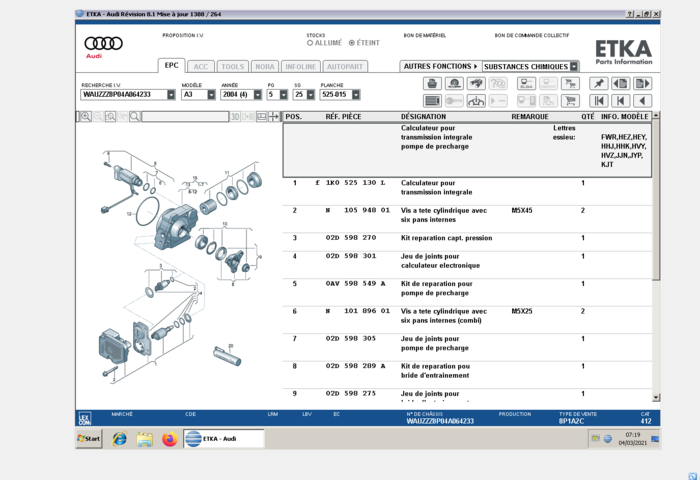Click the Windows Start button
700x480 pixels.
click(89, 438)
